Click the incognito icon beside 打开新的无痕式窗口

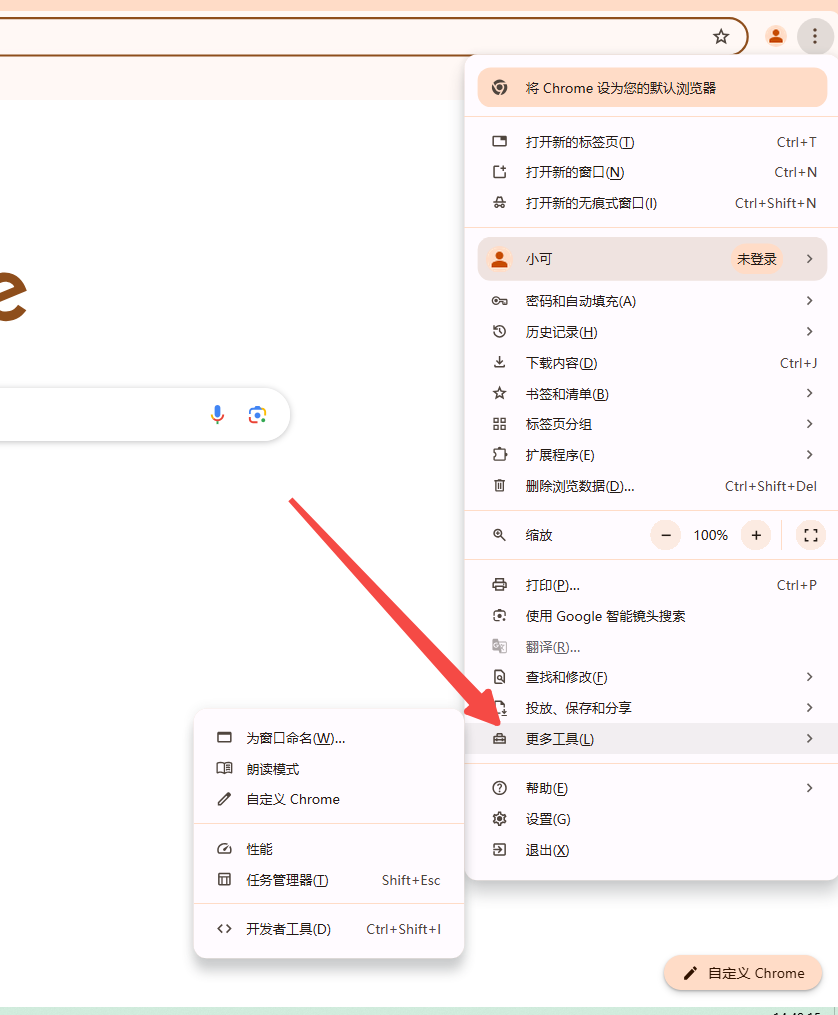pos(500,203)
